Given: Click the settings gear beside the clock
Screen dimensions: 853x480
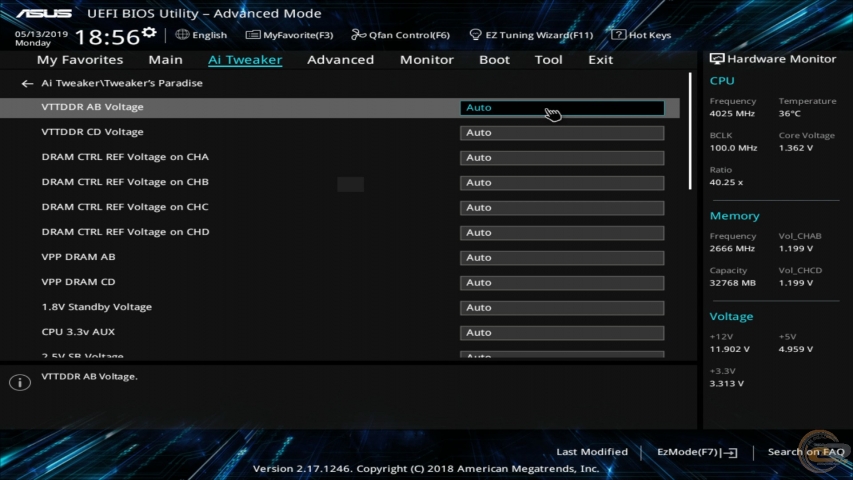Looking at the screenshot, I should click(149, 33).
